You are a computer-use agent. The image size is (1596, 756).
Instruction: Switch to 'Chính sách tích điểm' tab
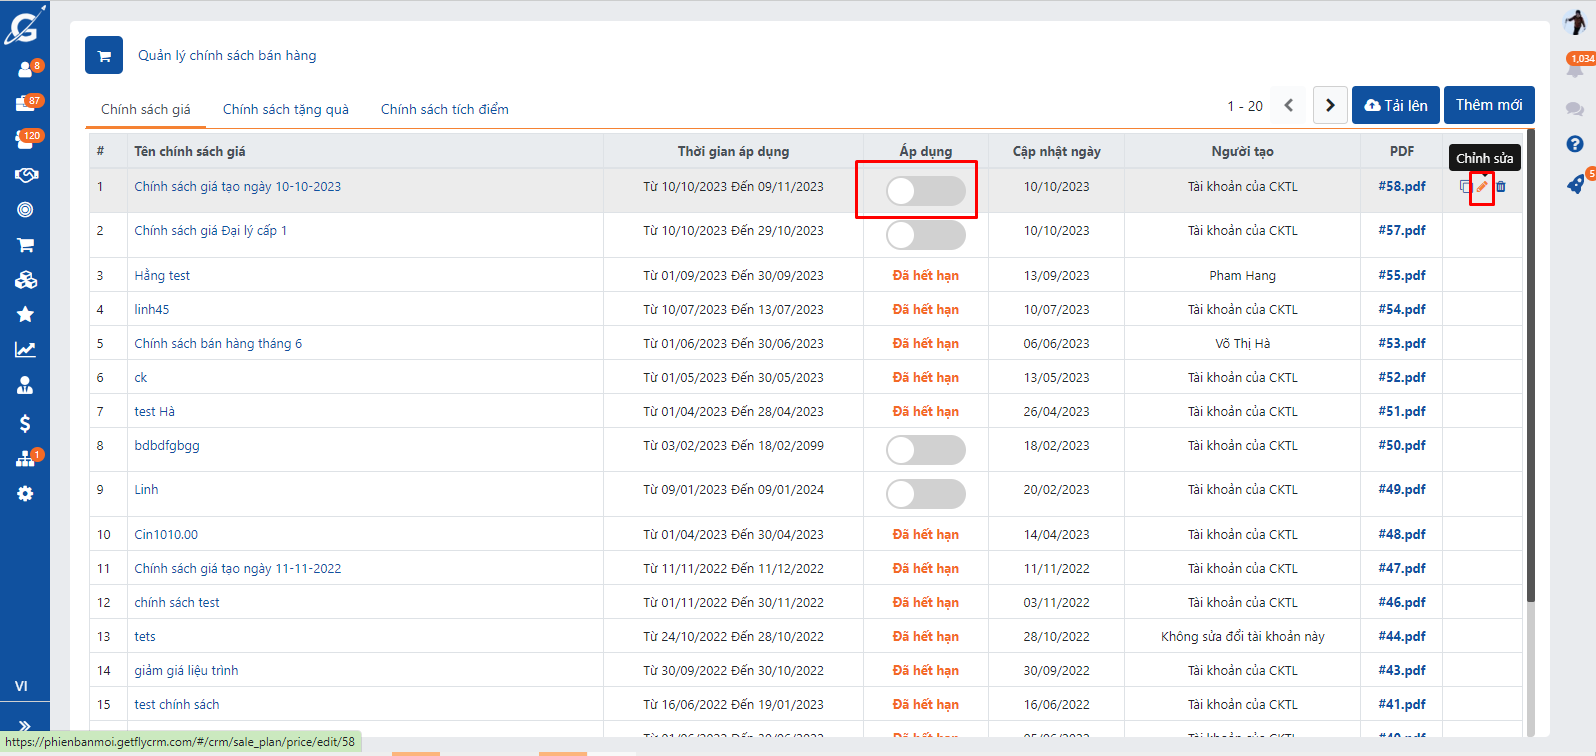click(x=444, y=109)
